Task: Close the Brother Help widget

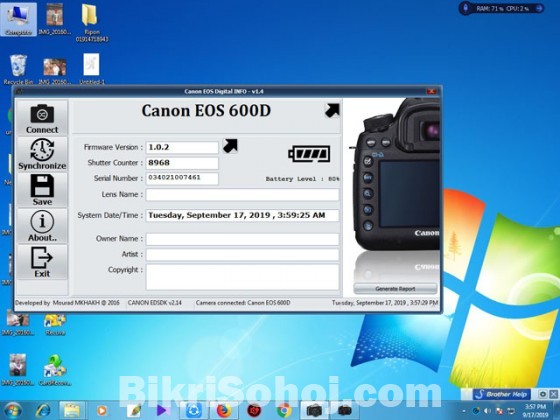Action: (553, 394)
